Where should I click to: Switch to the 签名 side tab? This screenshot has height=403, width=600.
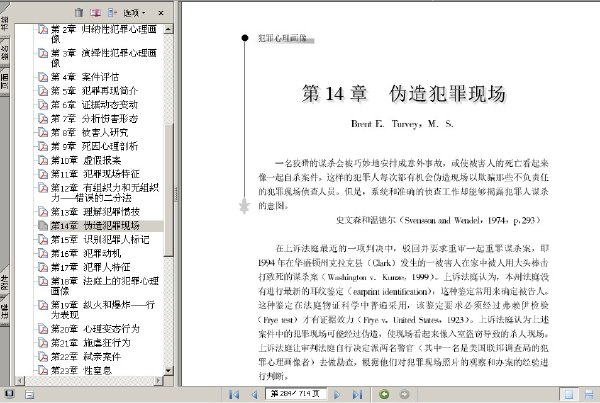[x=4, y=52]
